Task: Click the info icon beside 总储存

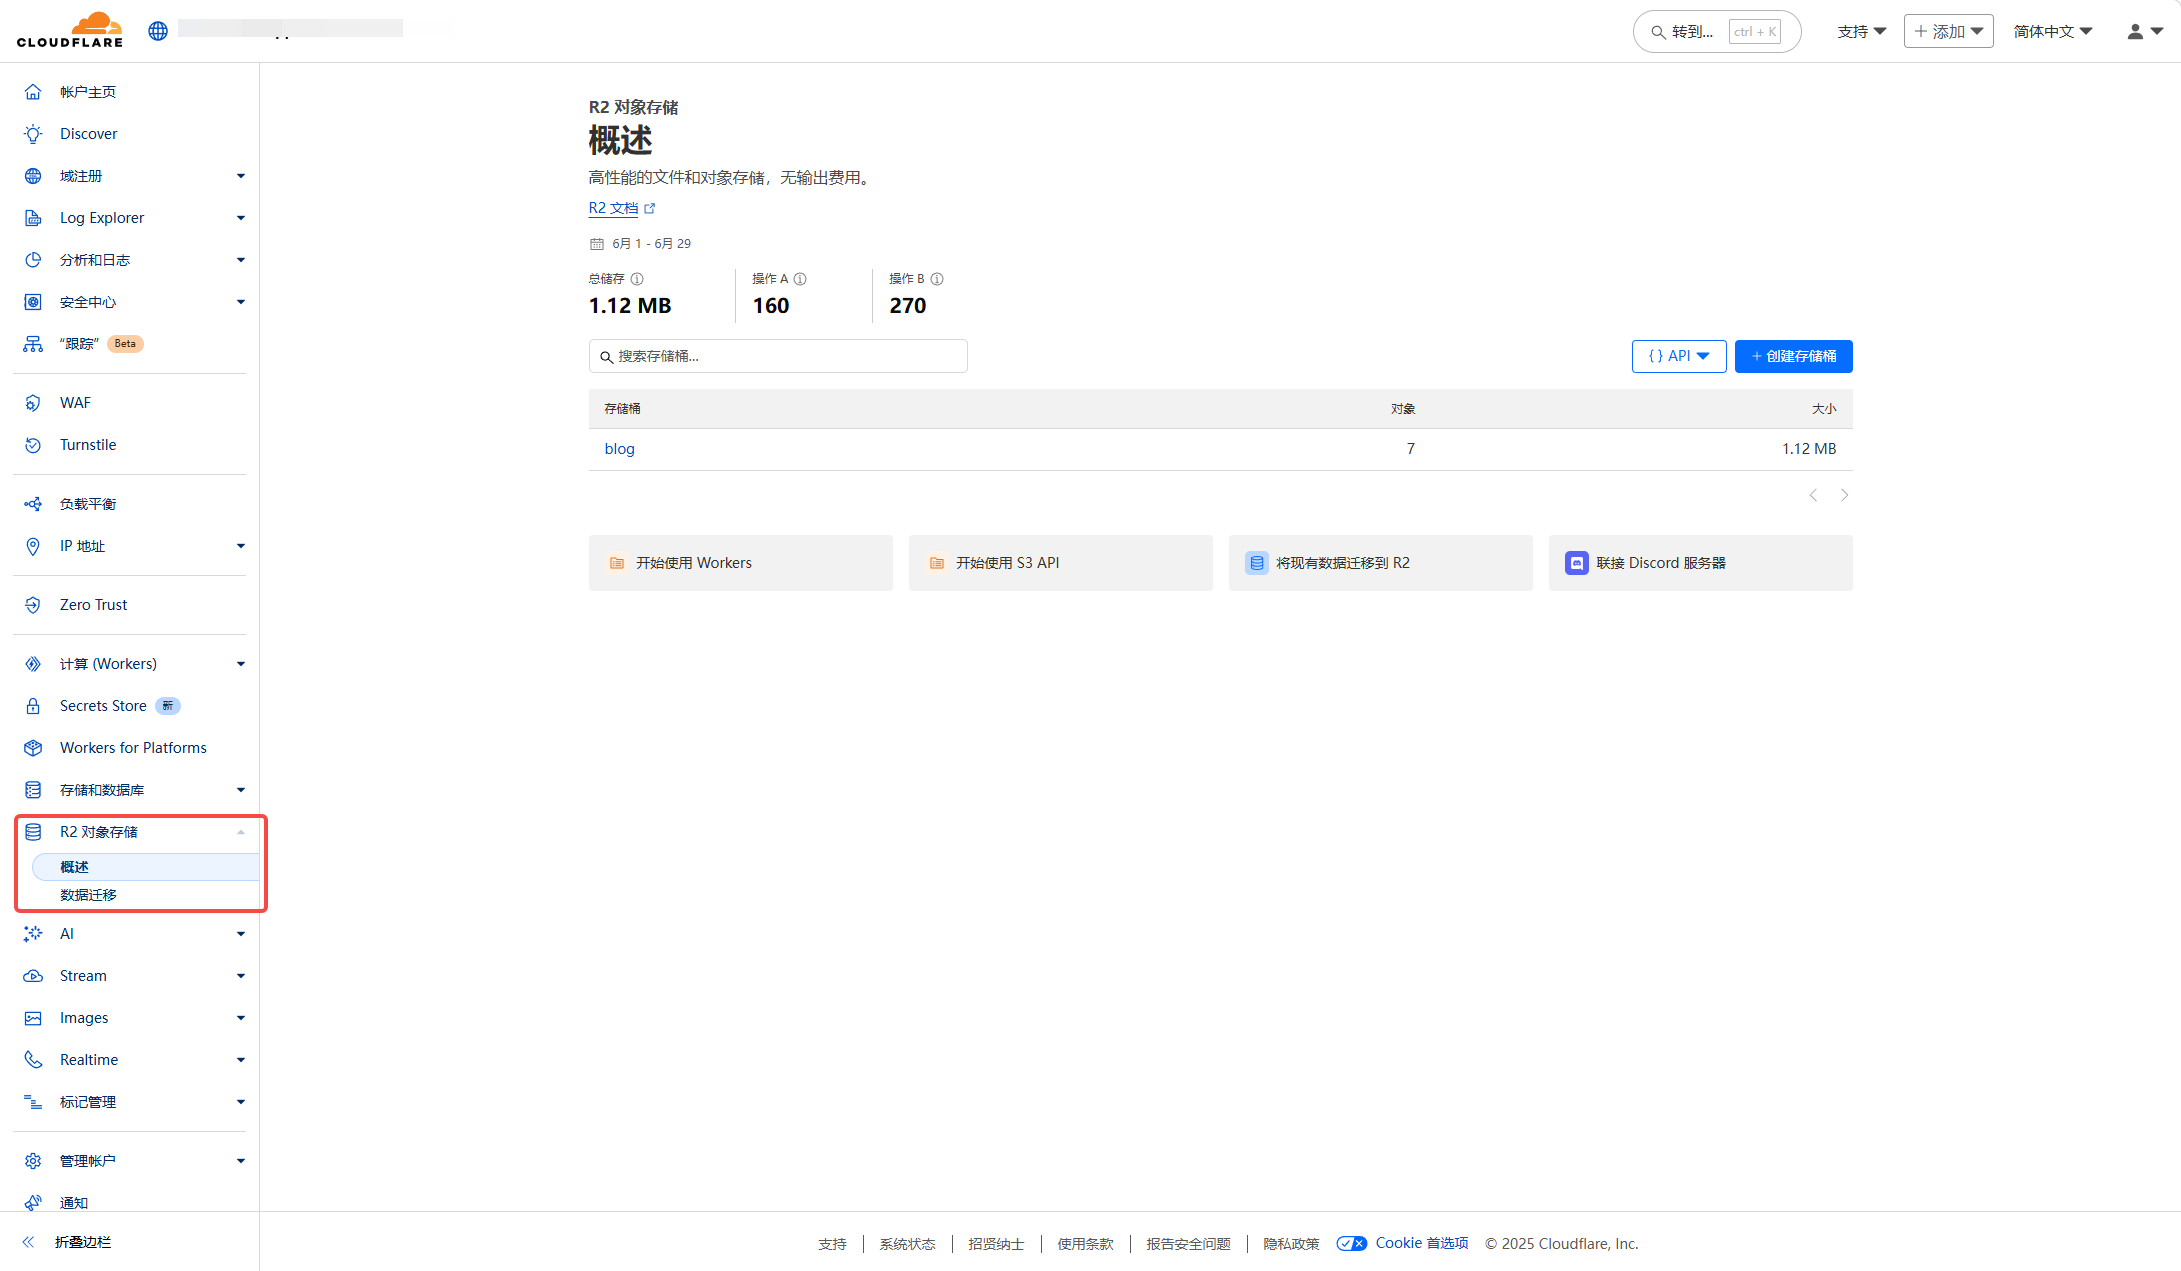Action: 637,279
